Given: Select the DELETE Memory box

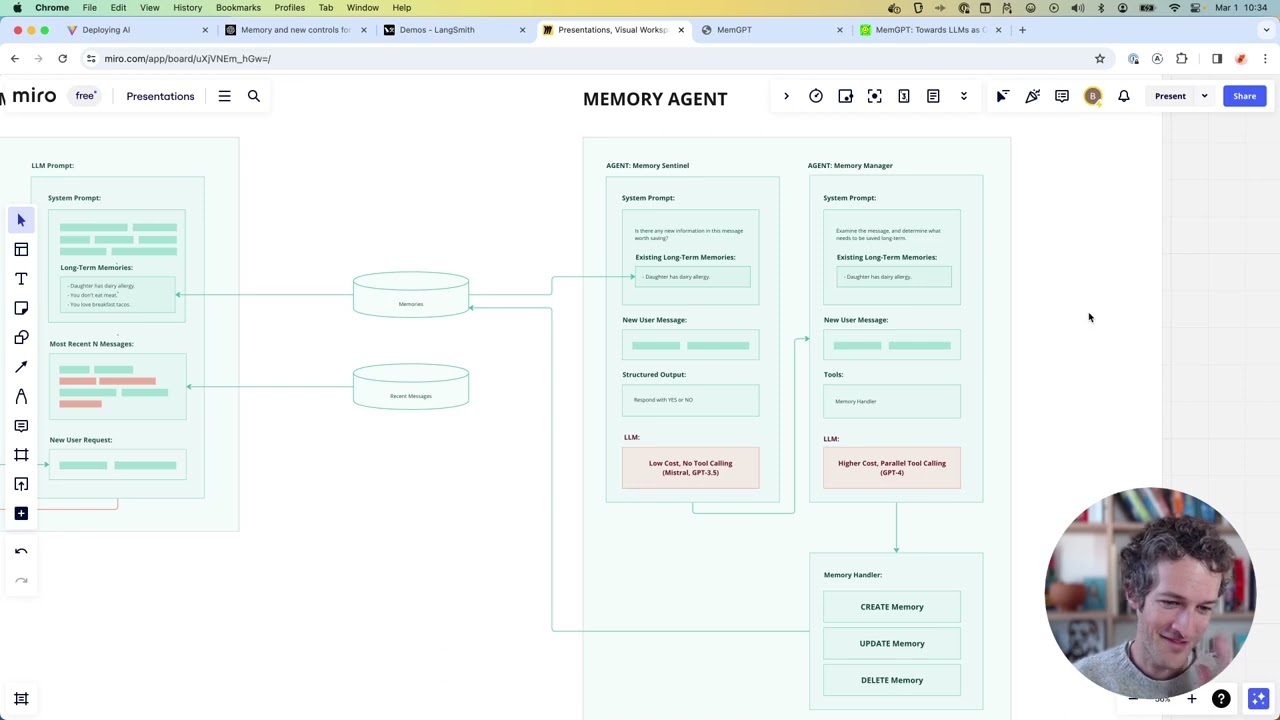Looking at the screenshot, I should (x=892, y=680).
